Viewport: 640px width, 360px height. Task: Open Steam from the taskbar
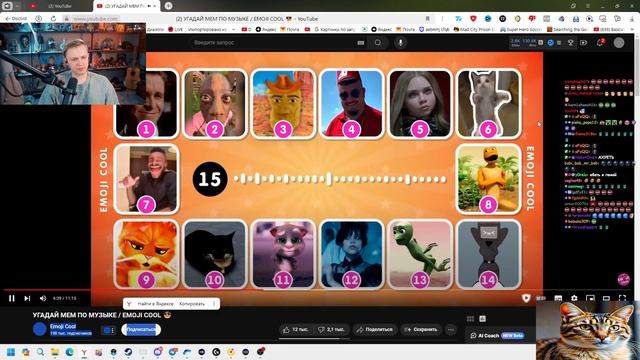click(128, 352)
